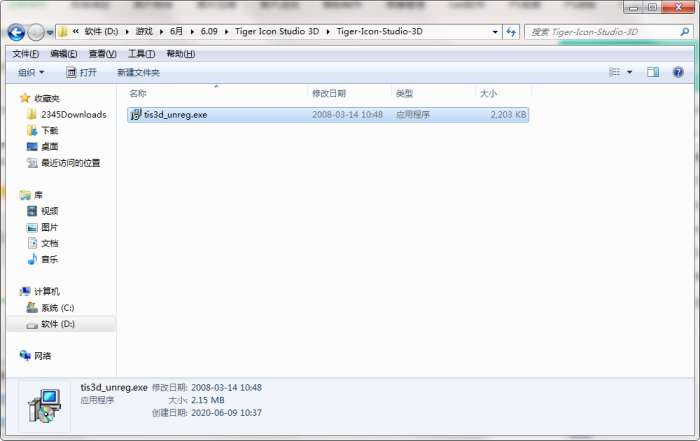Go to Tiger Icon Studio 3D breadcrumb
This screenshot has width=700, height=441.
click(277, 31)
